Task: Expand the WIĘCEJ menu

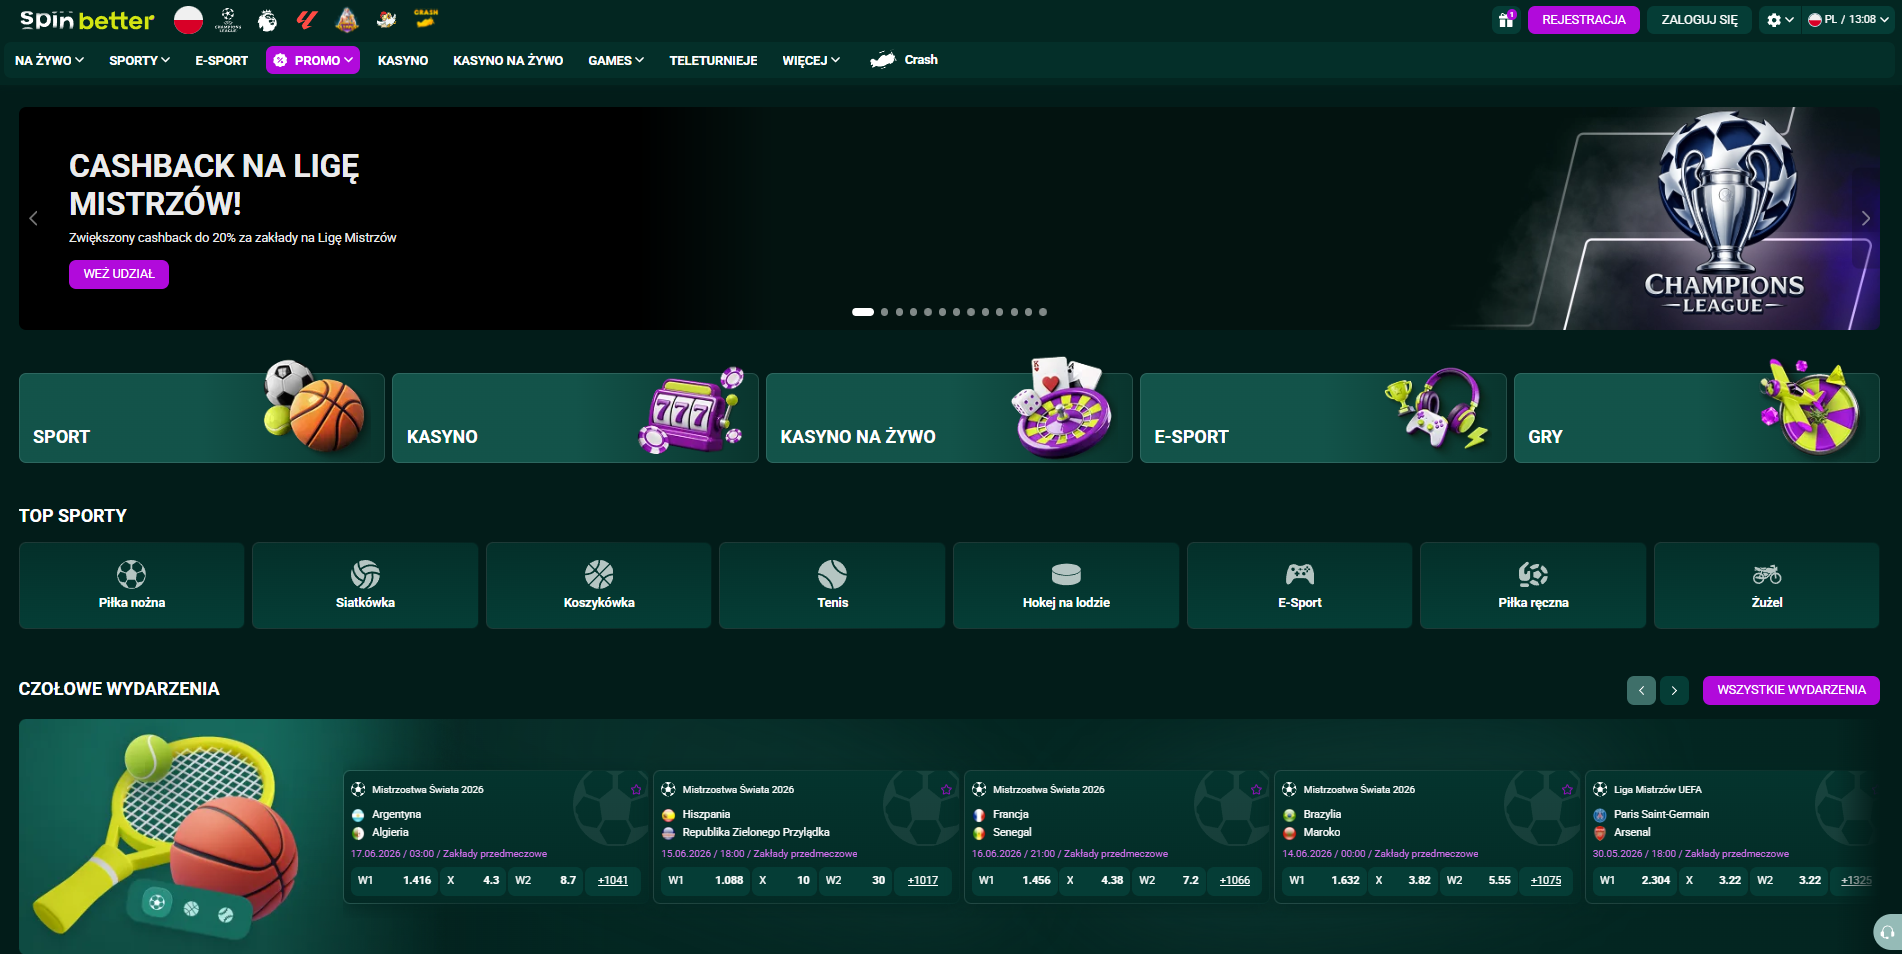Action: [x=811, y=60]
